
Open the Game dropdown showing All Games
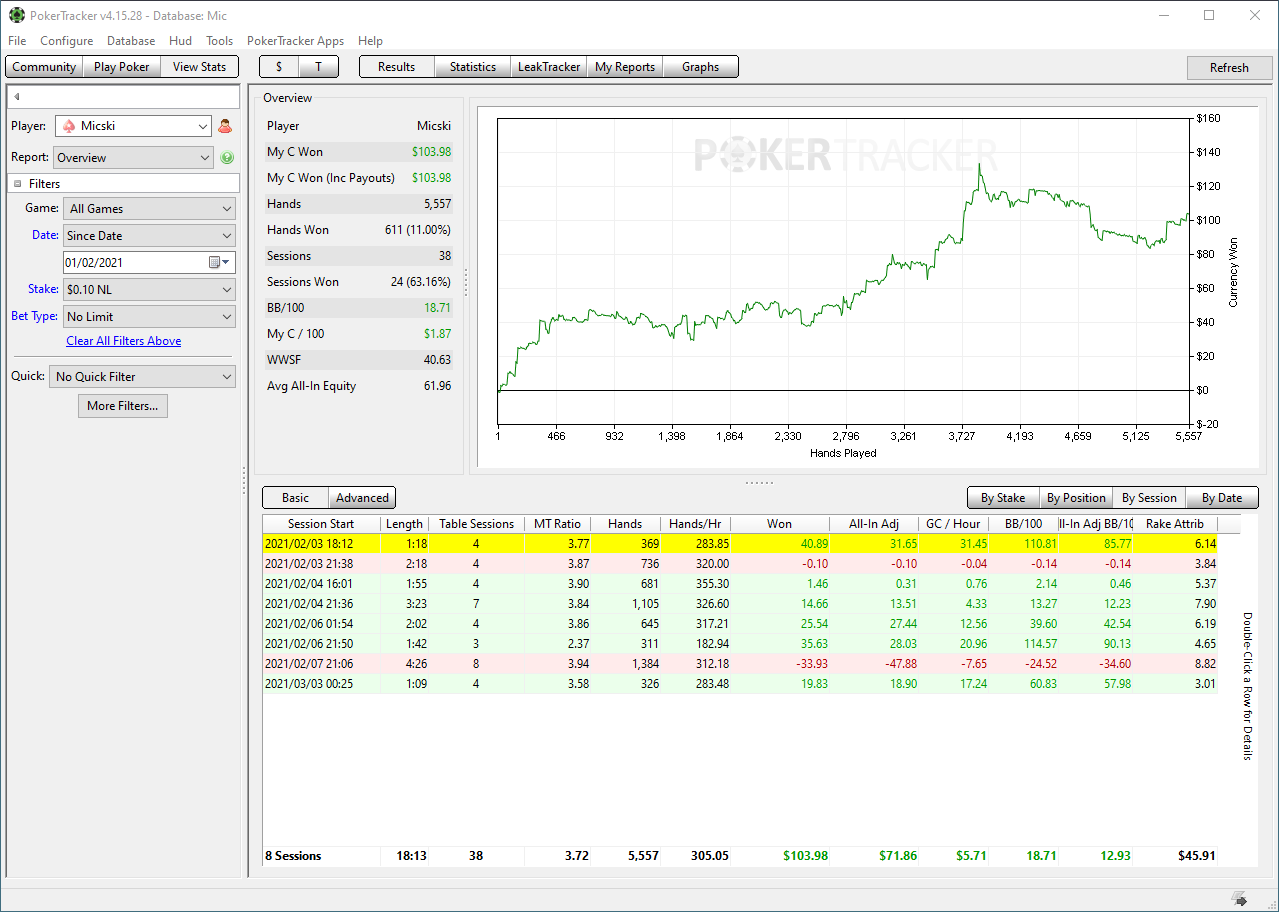149,209
